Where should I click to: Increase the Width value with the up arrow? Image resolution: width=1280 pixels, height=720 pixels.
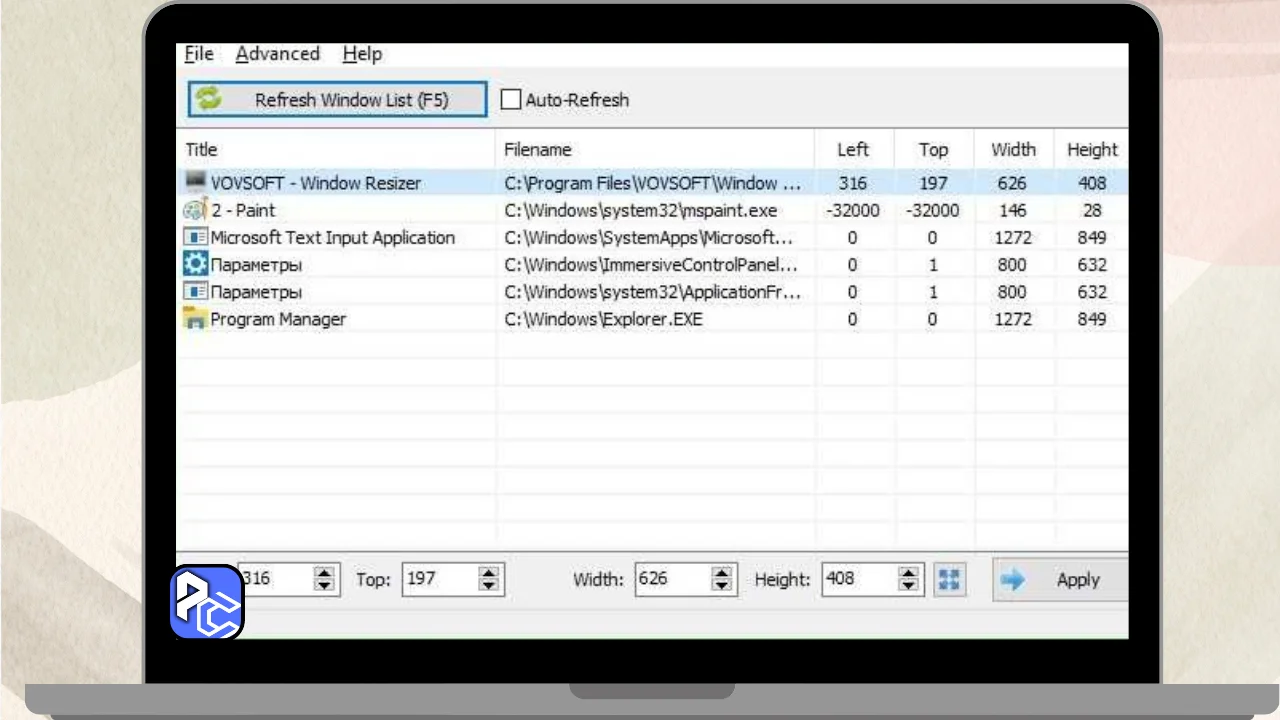click(x=722, y=573)
